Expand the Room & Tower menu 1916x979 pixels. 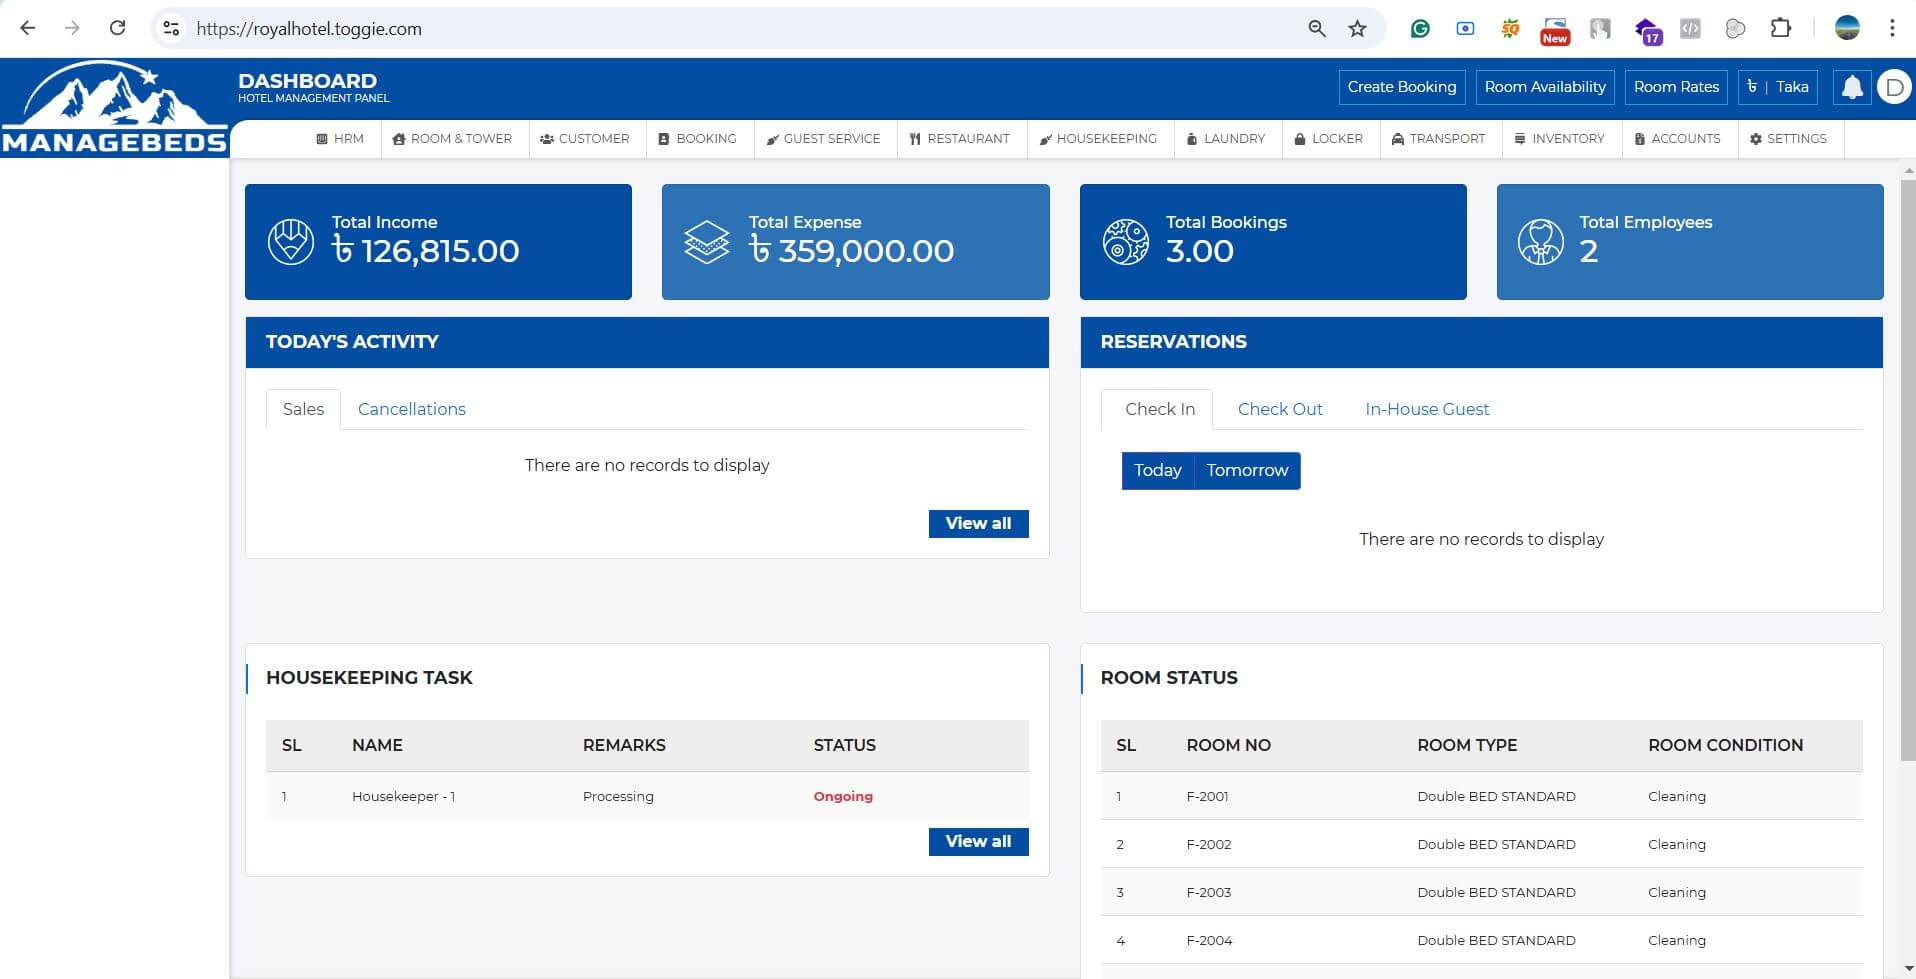coord(453,139)
